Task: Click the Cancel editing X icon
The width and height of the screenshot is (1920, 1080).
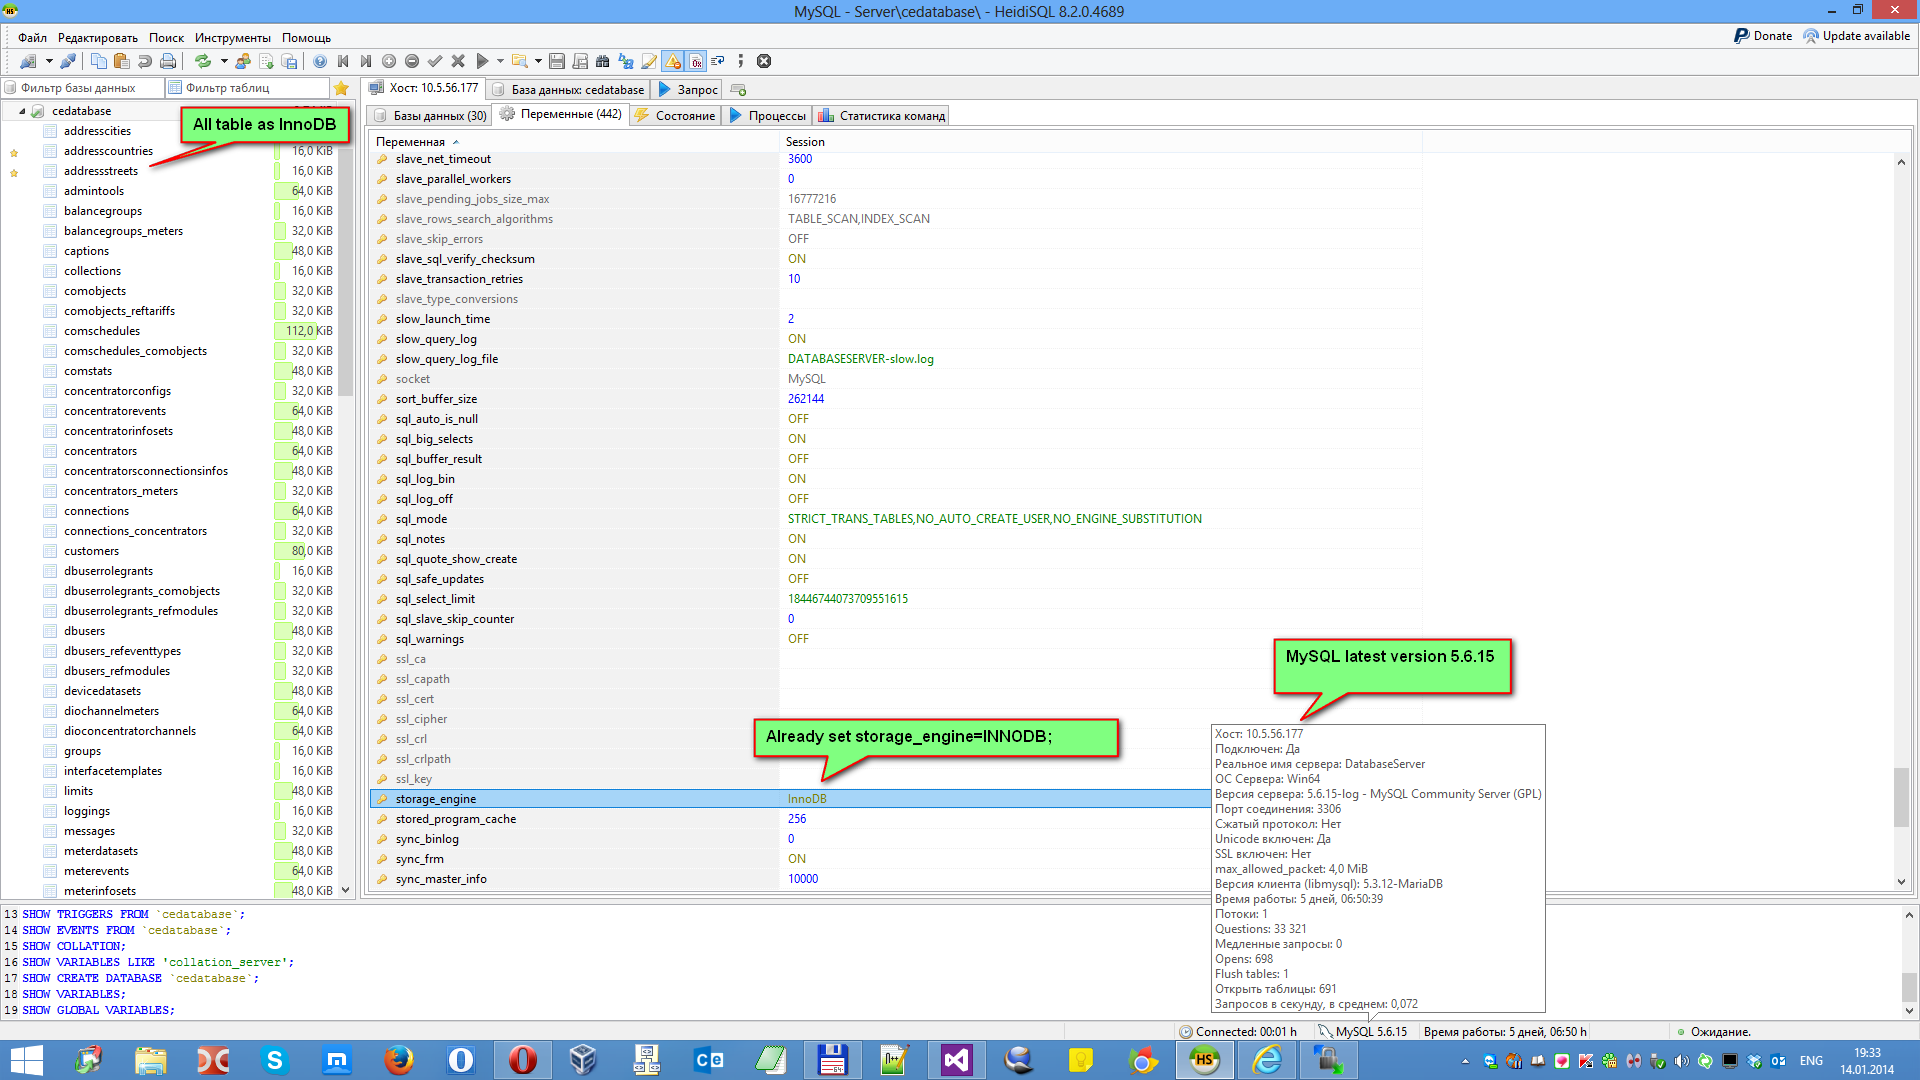Action: pyautogui.click(x=458, y=61)
